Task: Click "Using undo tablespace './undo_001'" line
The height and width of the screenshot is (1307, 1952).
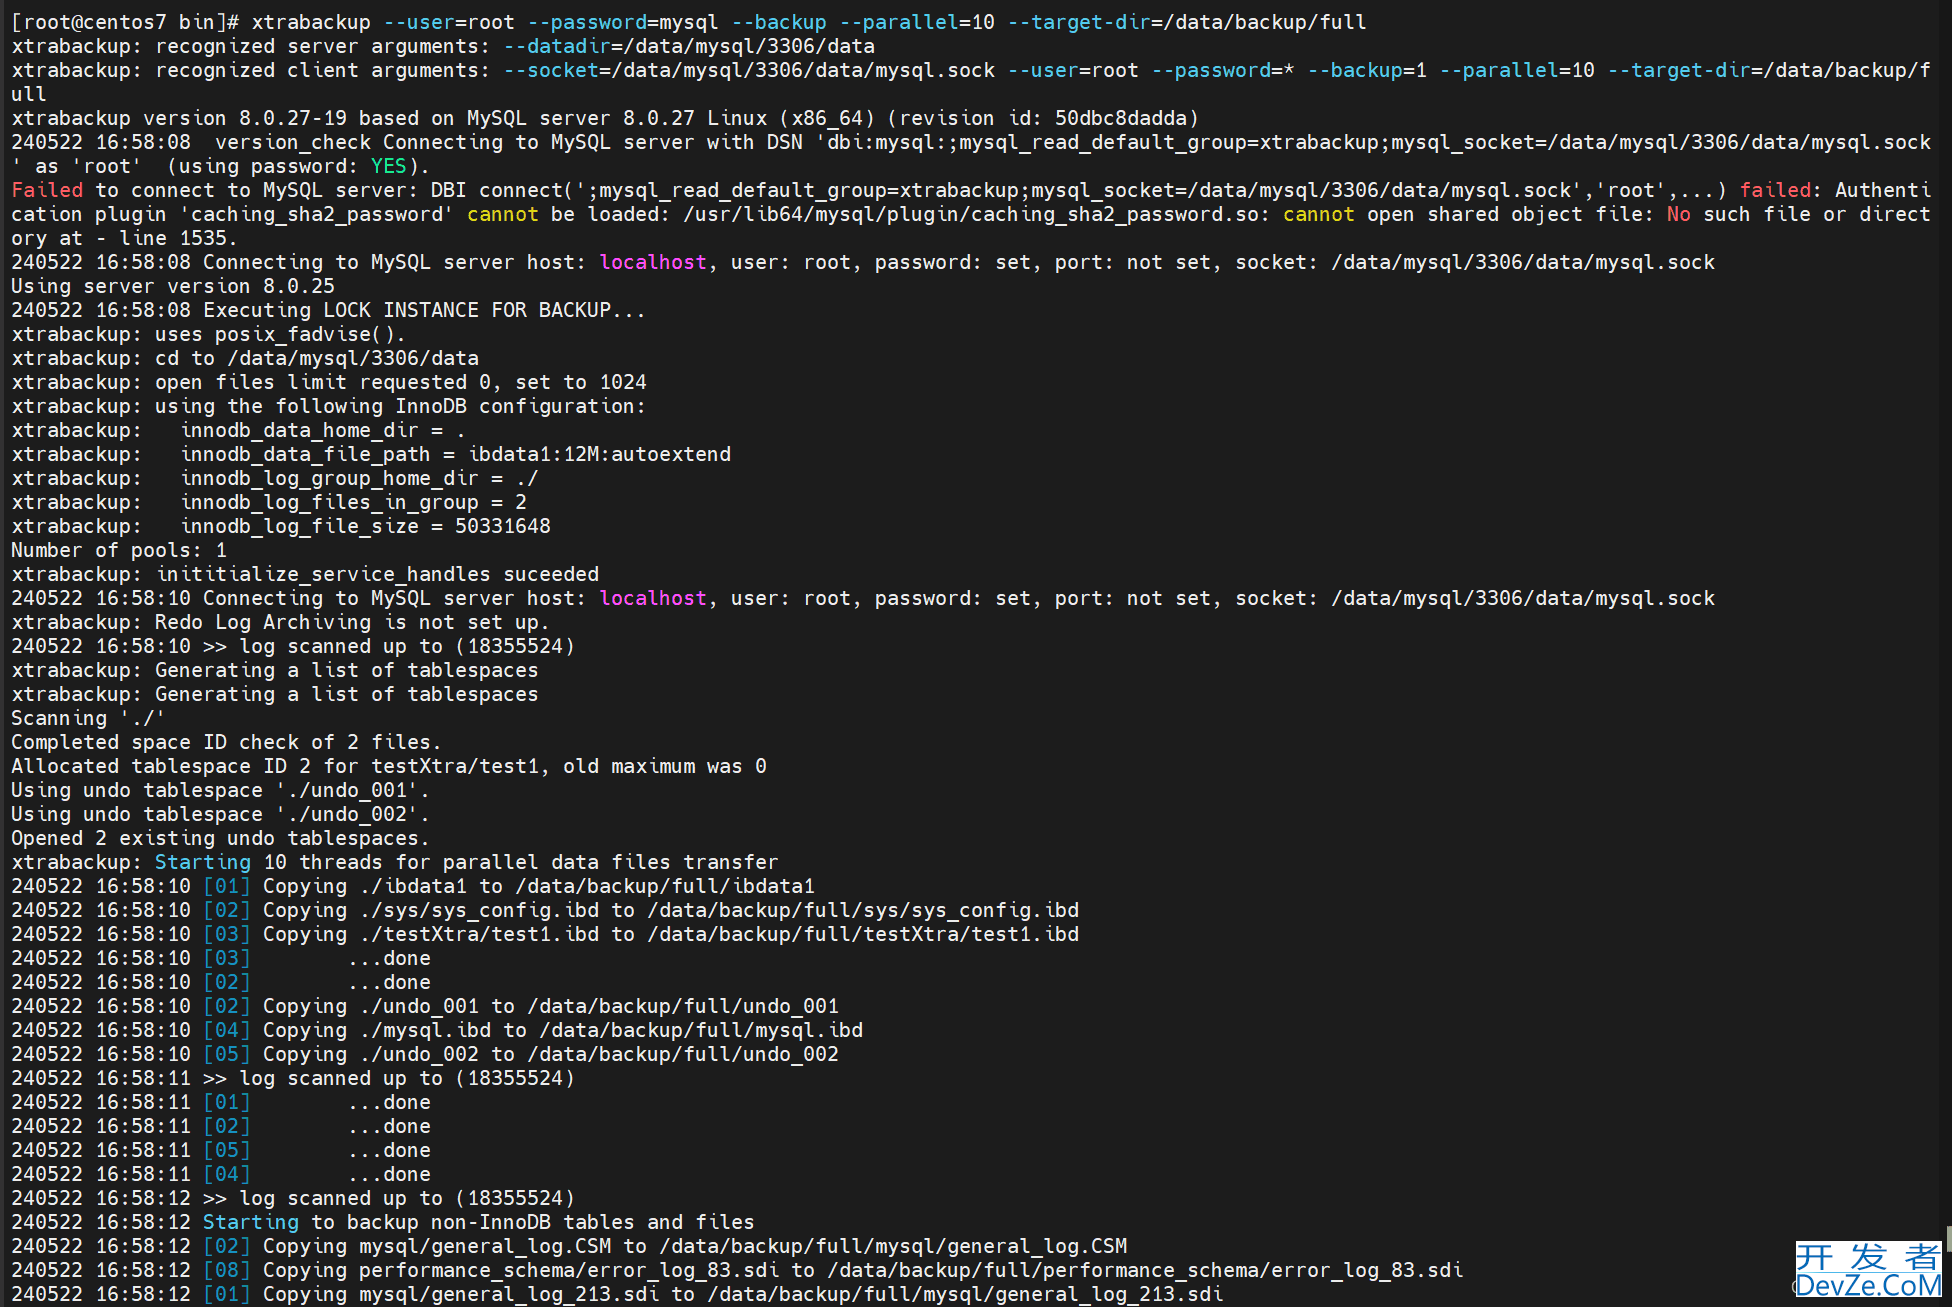Action: point(220,790)
